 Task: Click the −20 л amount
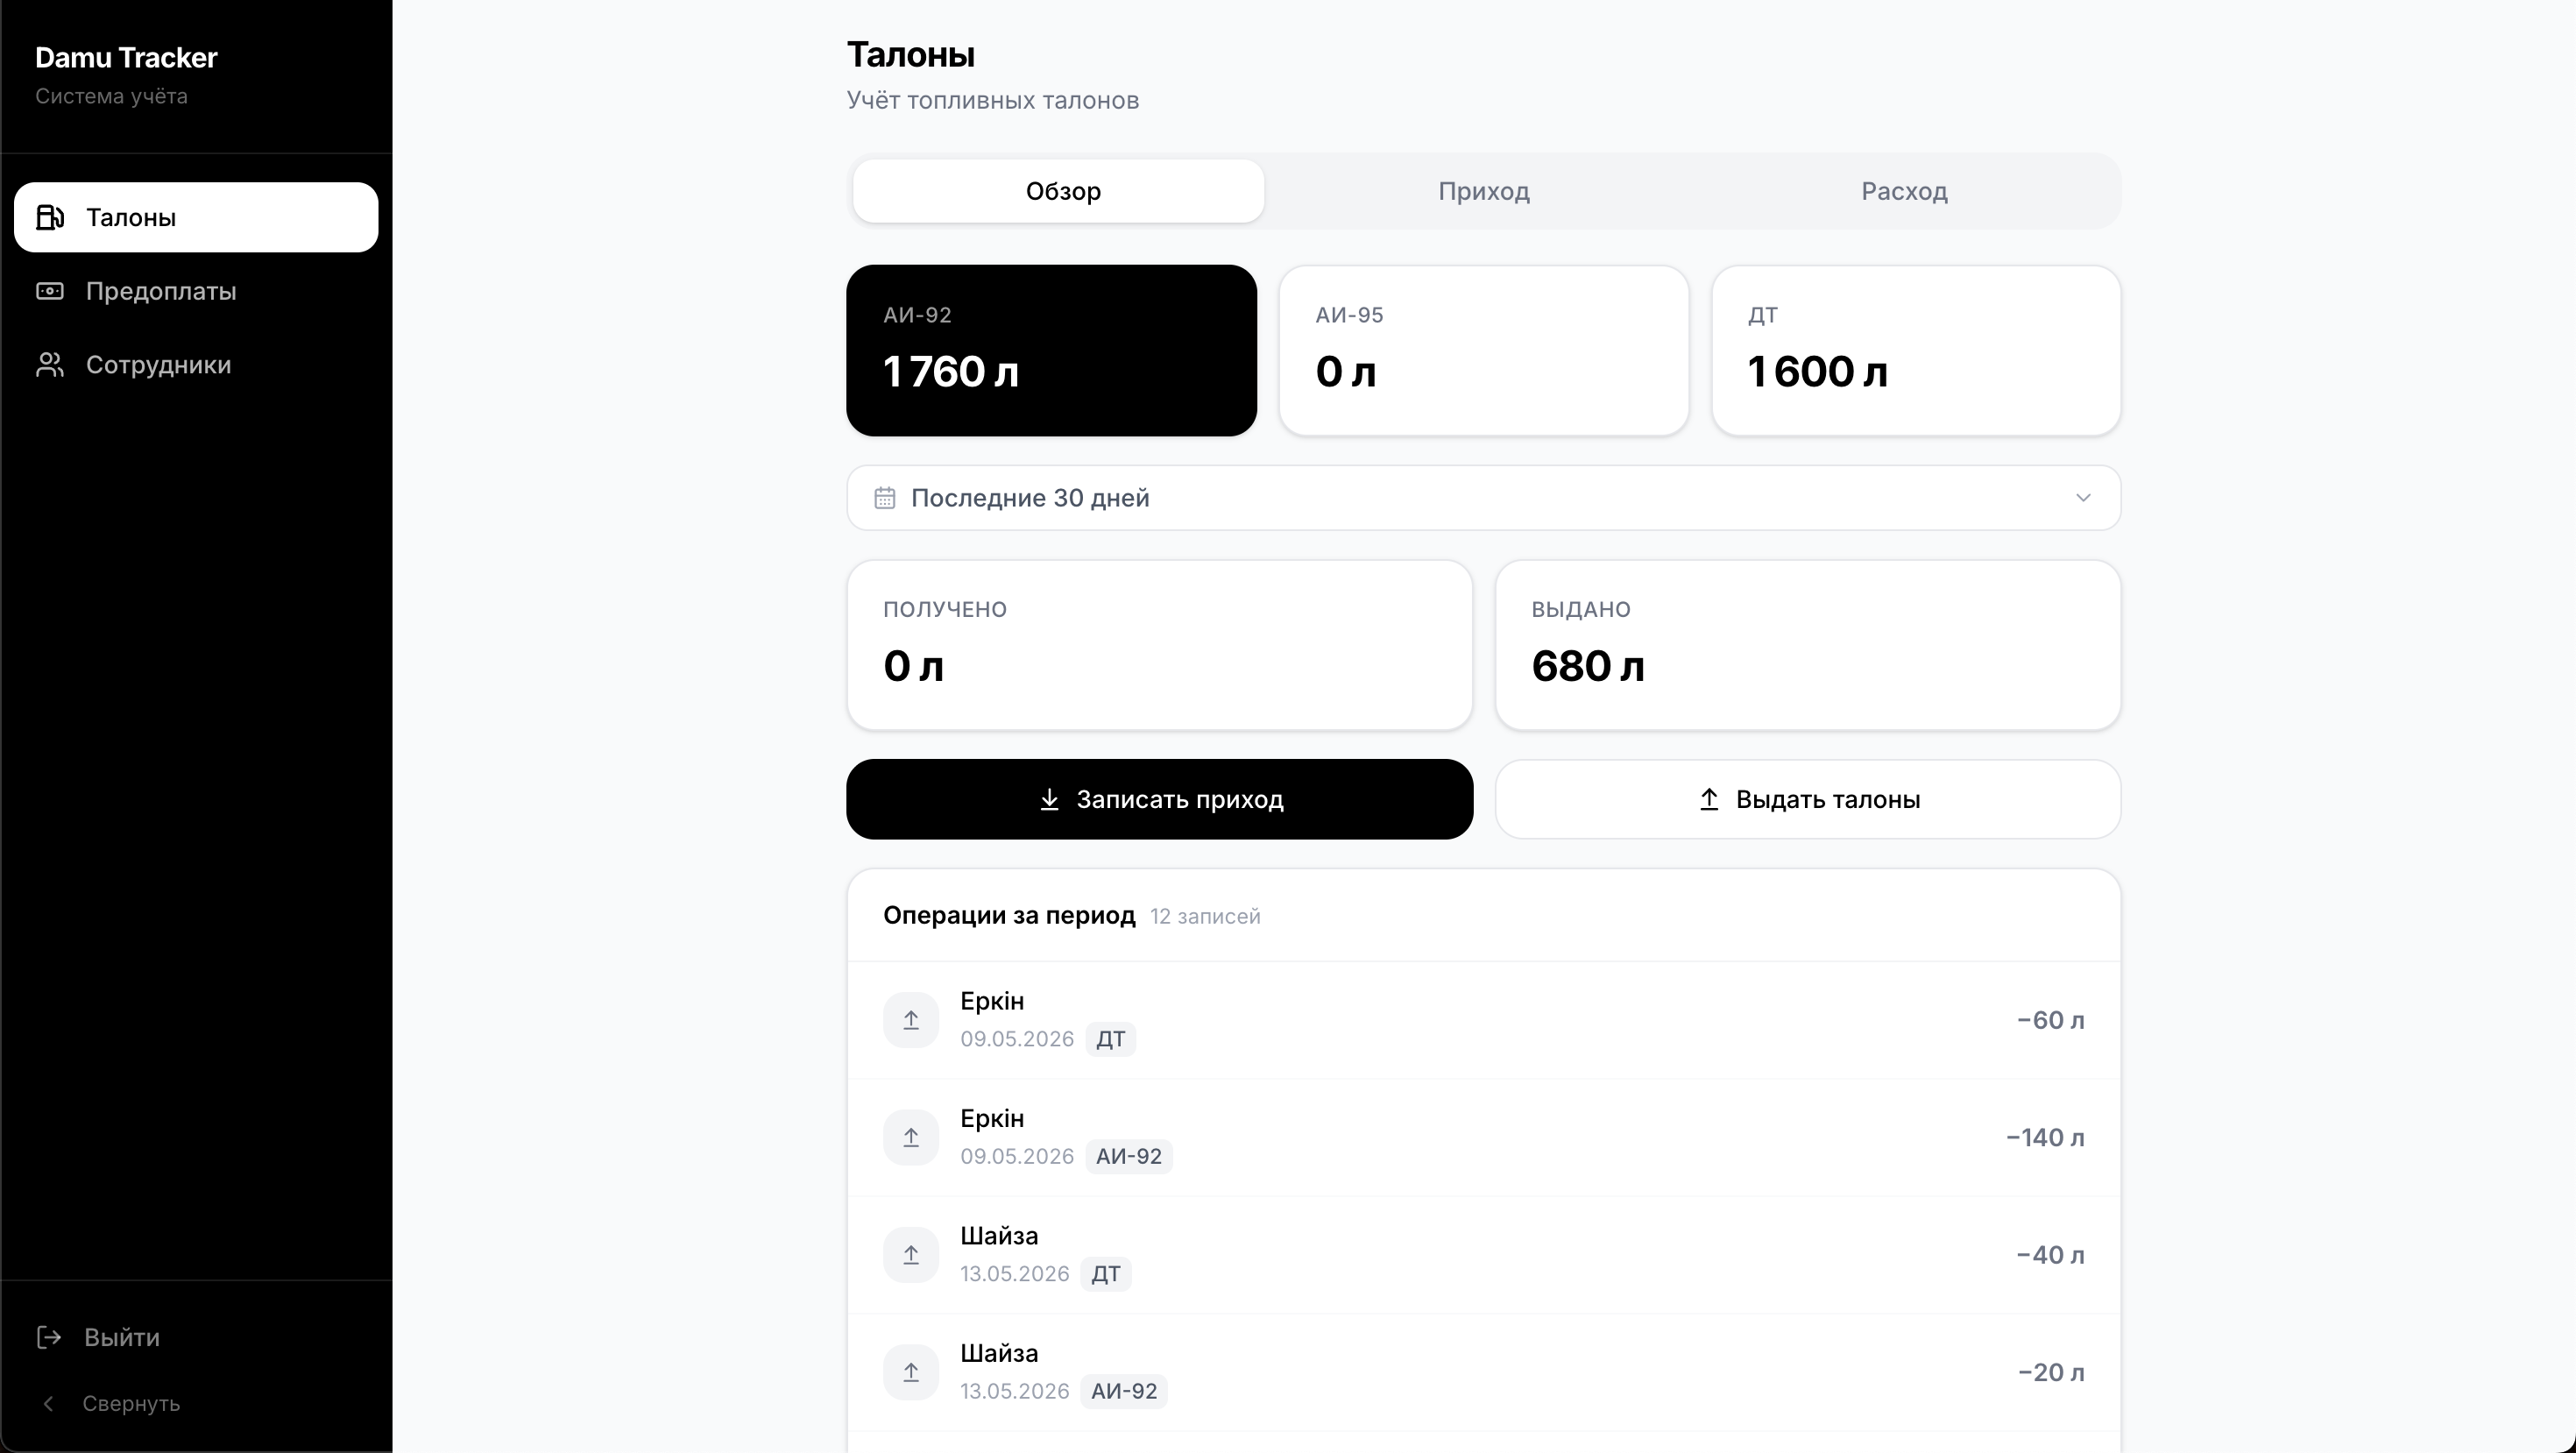click(x=2051, y=1372)
